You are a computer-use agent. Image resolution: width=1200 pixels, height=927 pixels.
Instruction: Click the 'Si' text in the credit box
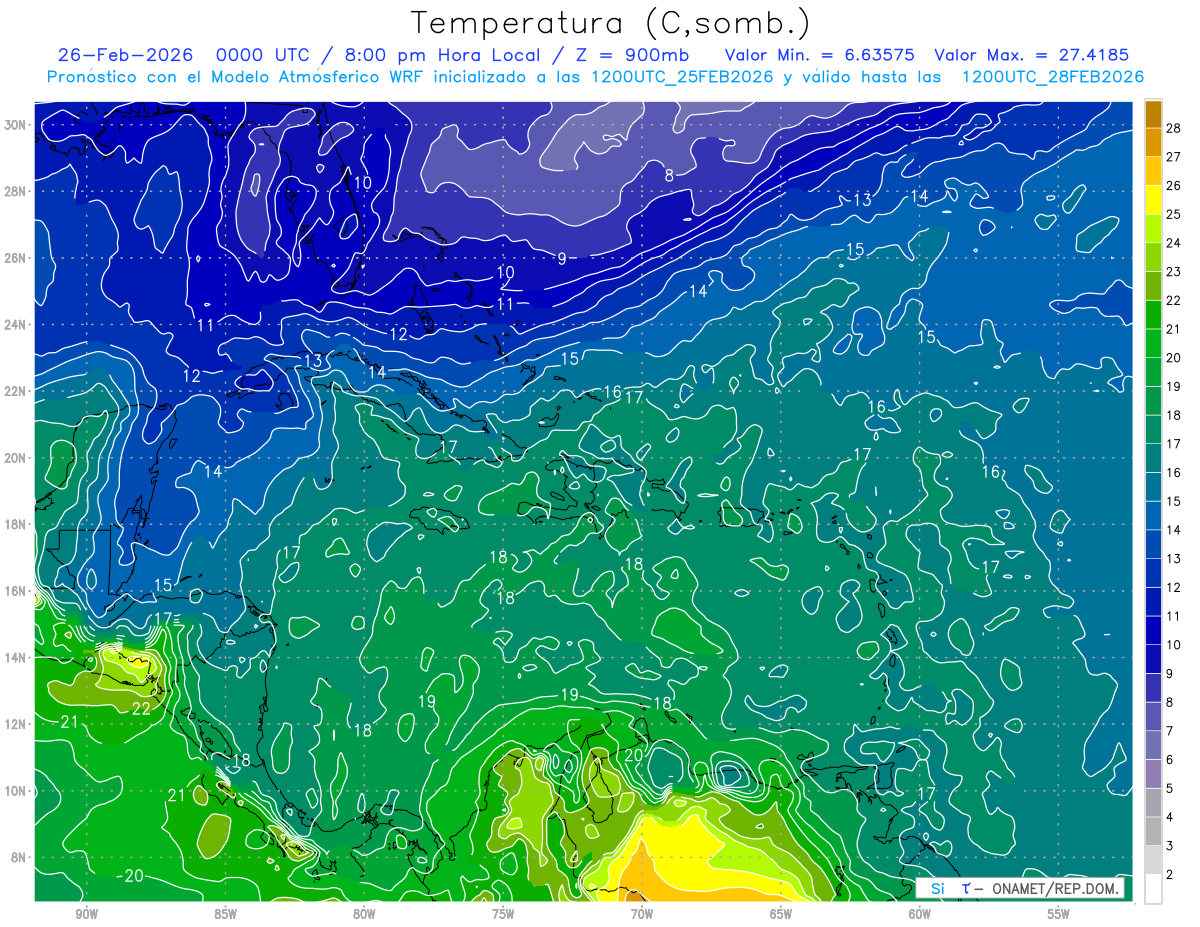tap(937, 888)
